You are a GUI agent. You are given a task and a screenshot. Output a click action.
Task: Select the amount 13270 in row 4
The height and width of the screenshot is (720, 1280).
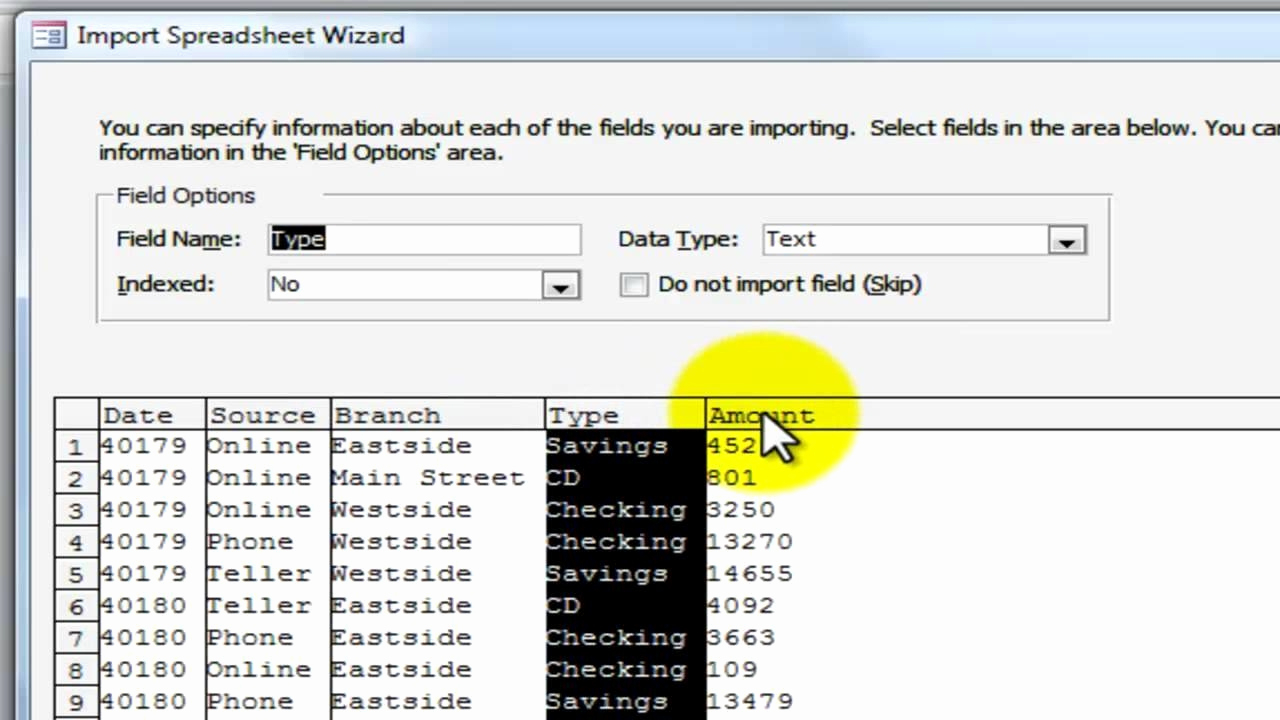749,541
